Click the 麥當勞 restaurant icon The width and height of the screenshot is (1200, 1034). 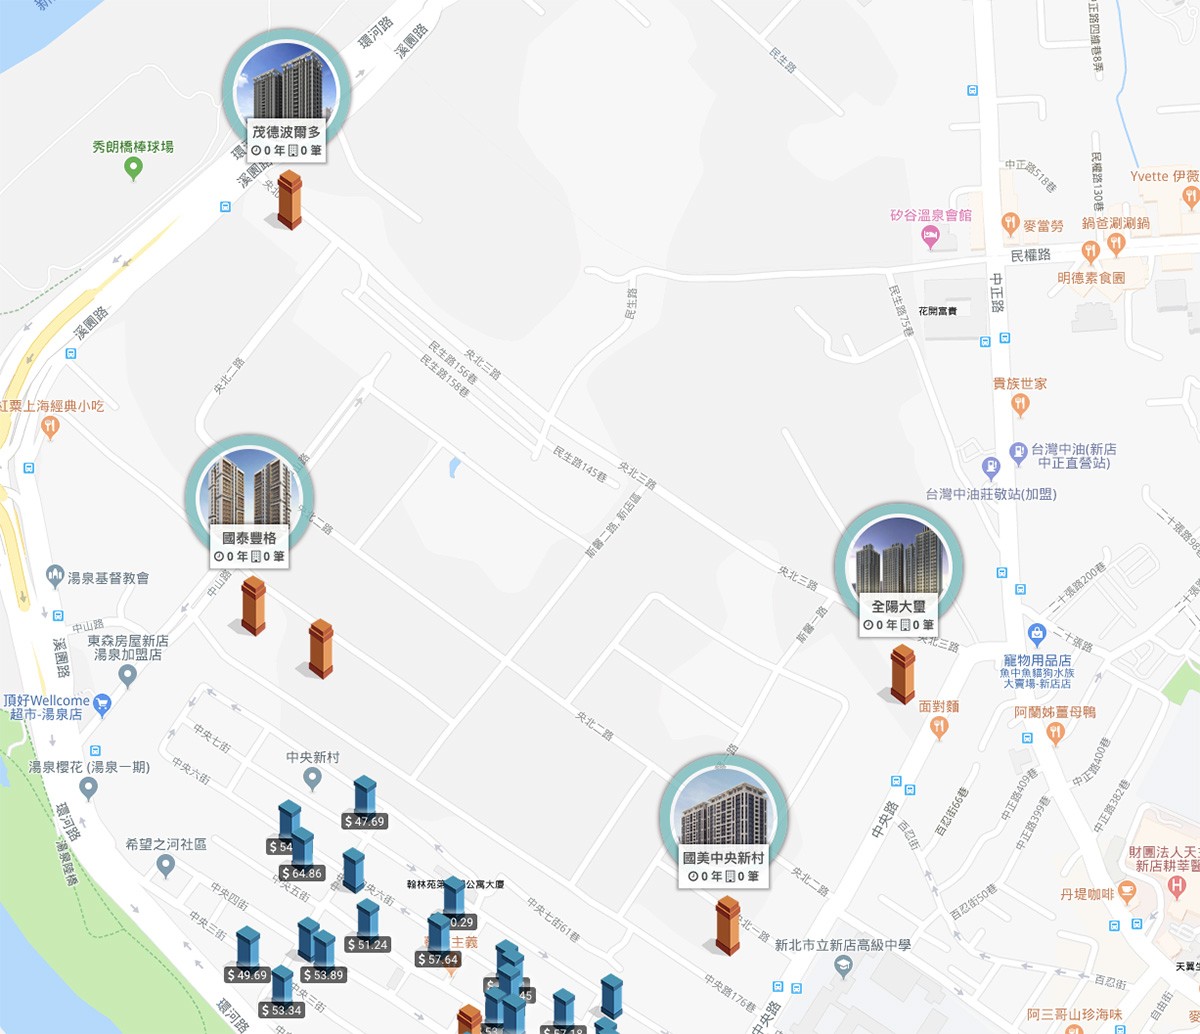coord(1010,225)
